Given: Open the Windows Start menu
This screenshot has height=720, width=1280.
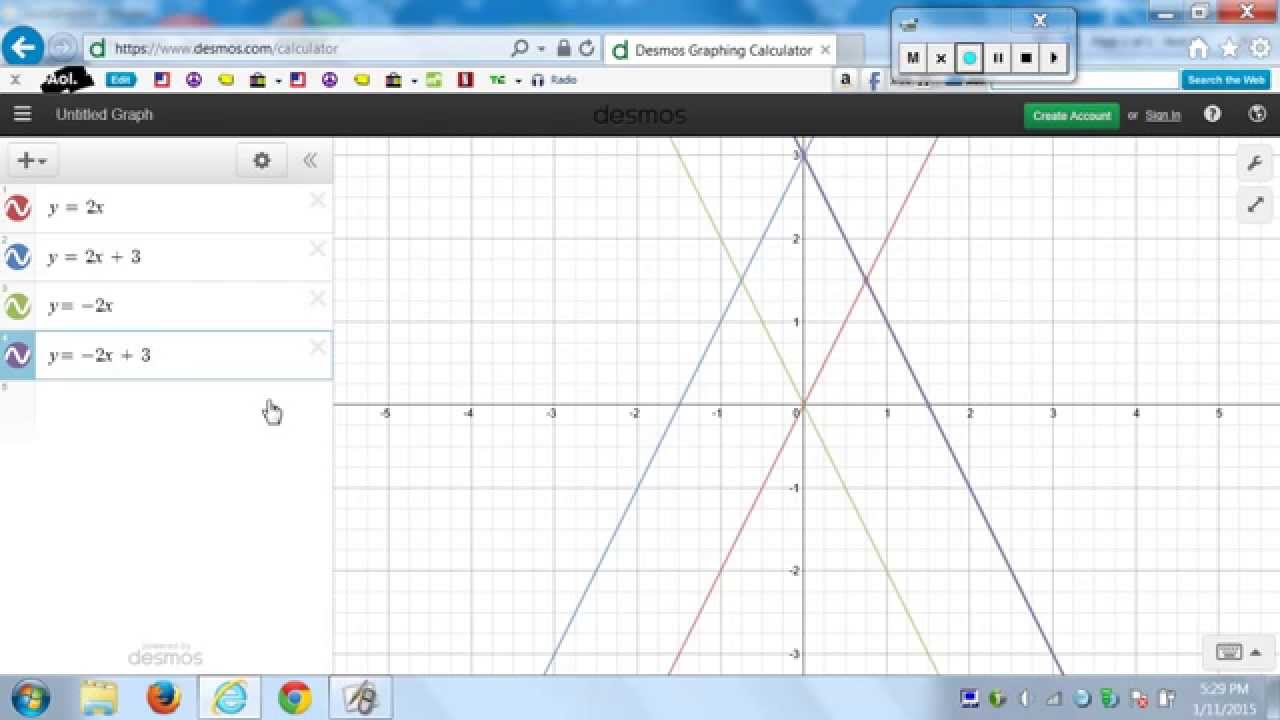Looking at the screenshot, I should [x=29, y=697].
